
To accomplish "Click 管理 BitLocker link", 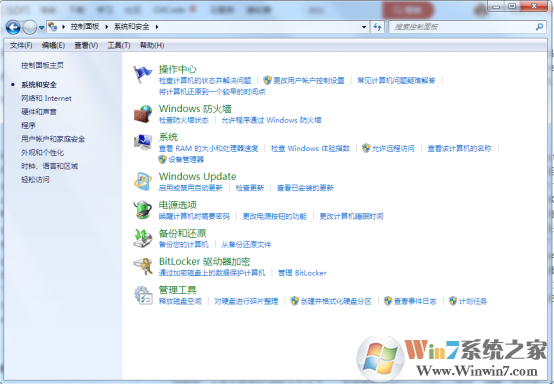I will (x=302, y=273).
